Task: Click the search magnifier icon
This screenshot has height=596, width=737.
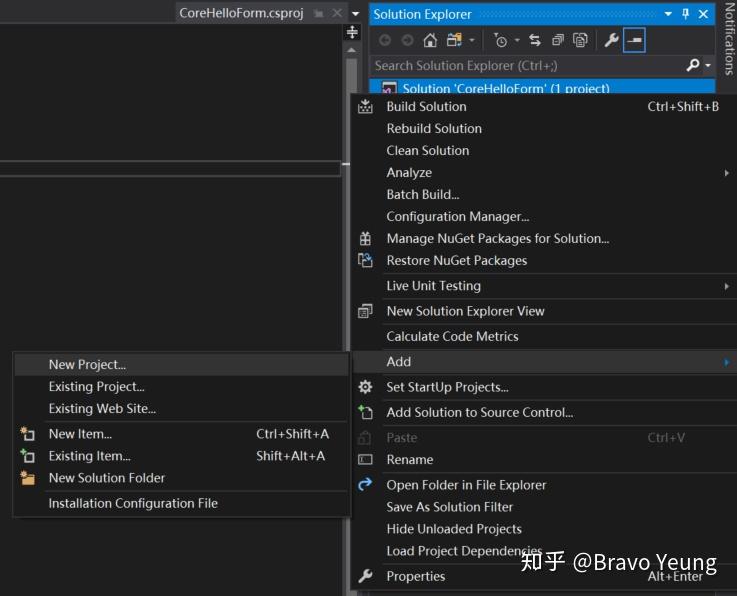Action: tap(692, 65)
